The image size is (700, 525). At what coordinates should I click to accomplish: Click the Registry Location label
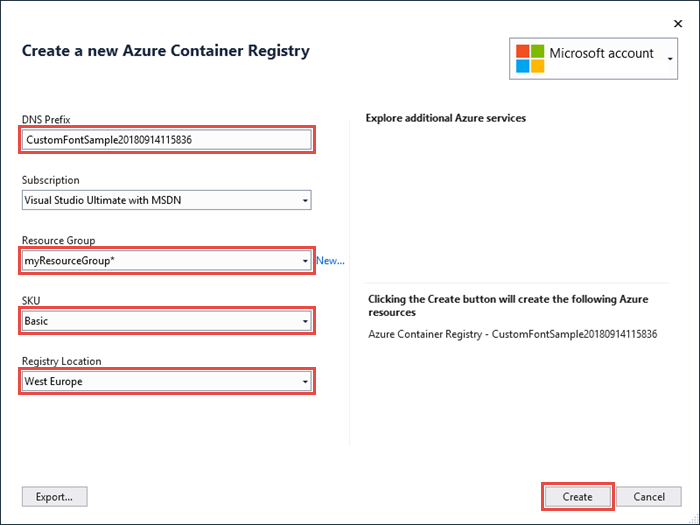click(x=62, y=361)
